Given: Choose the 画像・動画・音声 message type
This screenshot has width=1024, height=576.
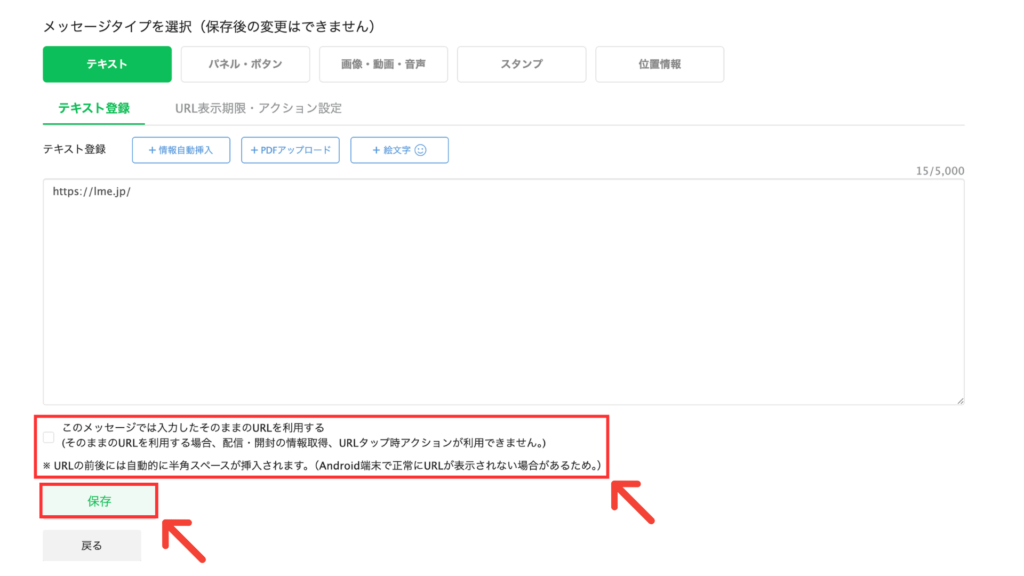Looking at the screenshot, I should (x=383, y=64).
